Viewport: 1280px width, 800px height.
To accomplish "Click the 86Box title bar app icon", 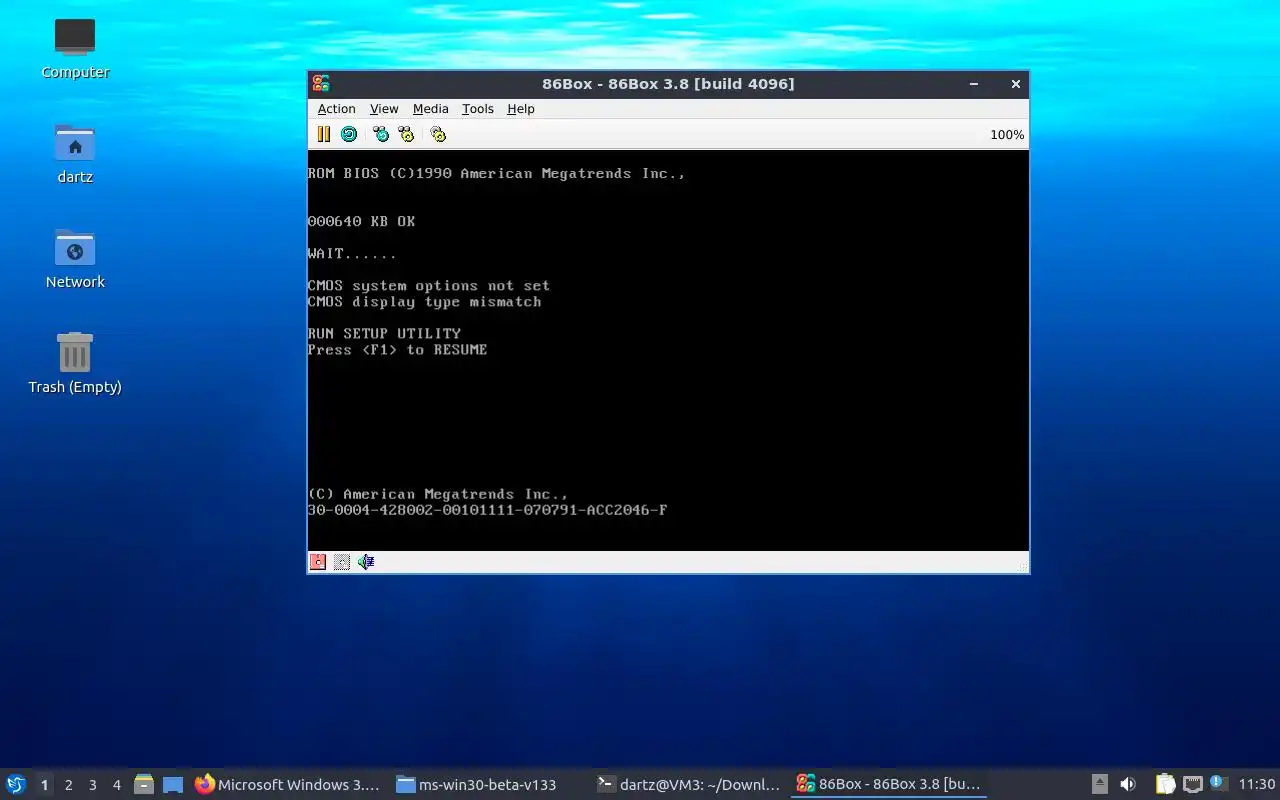I will pyautogui.click(x=320, y=84).
